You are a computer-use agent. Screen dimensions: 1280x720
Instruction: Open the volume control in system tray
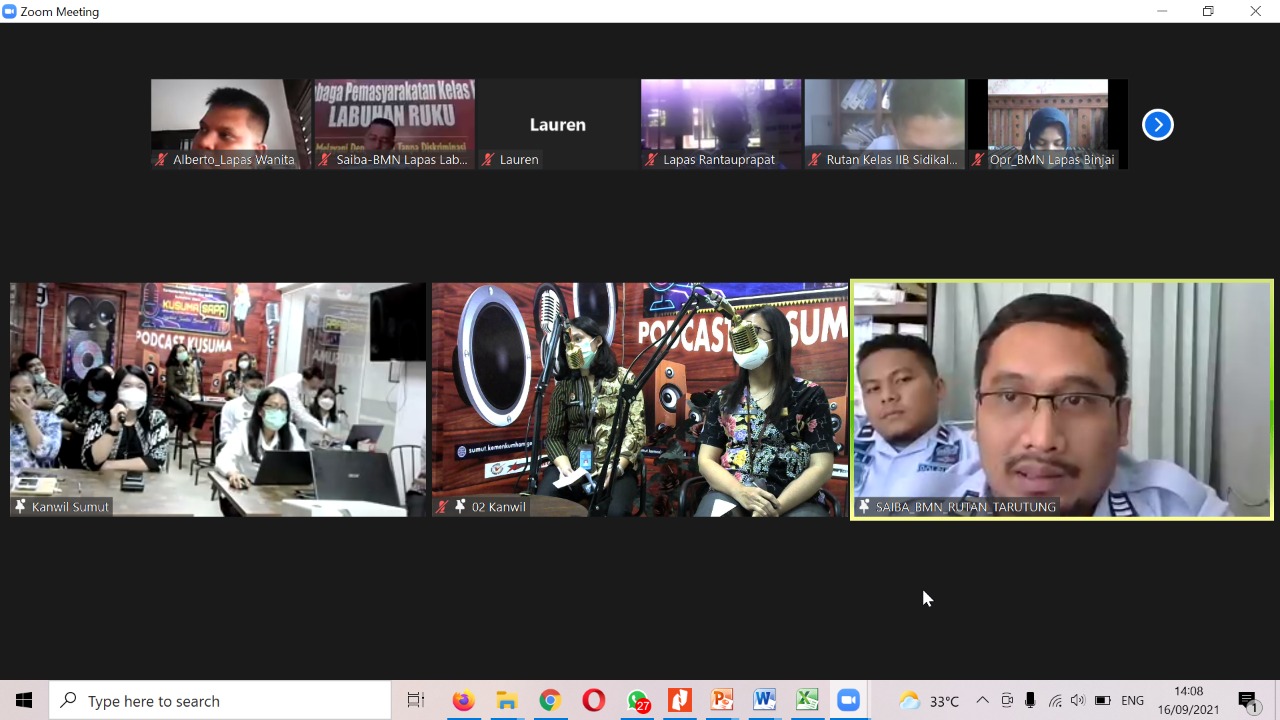click(x=1077, y=700)
